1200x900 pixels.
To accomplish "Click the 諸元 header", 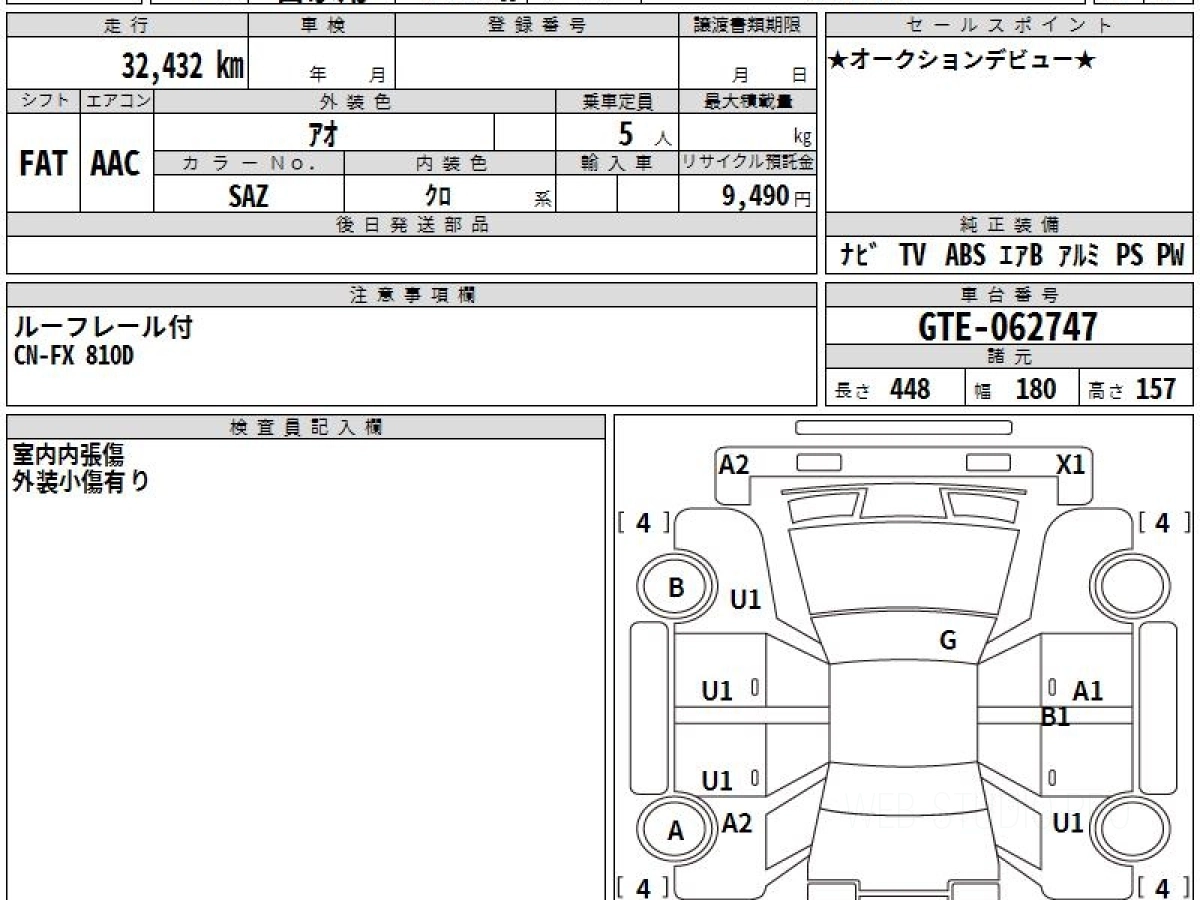I will coord(1010,358).
